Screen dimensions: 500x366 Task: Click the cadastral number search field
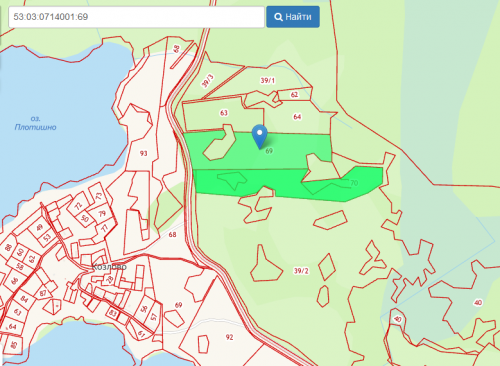point(136,17)
